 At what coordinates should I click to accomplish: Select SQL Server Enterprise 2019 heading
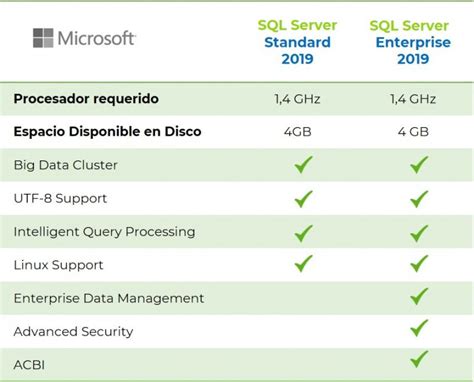[413, 42]
